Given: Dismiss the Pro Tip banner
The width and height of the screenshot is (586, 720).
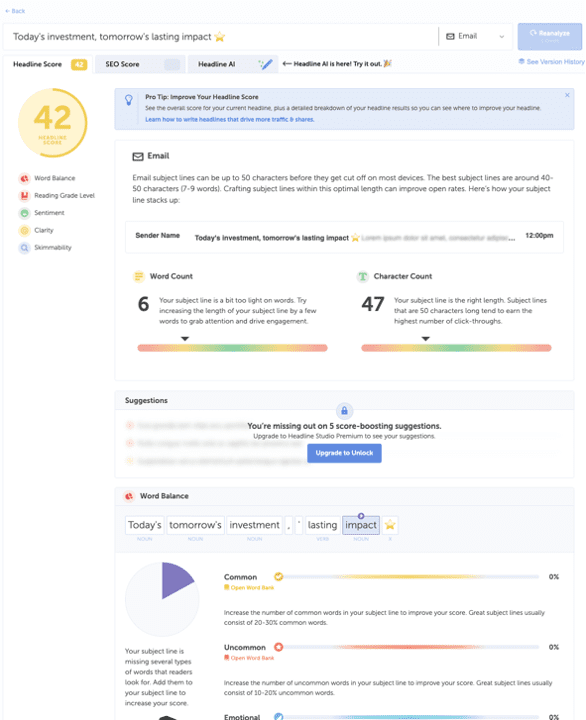Looking at the screenshot, I should pyautogui.click(x=567, y=95).
